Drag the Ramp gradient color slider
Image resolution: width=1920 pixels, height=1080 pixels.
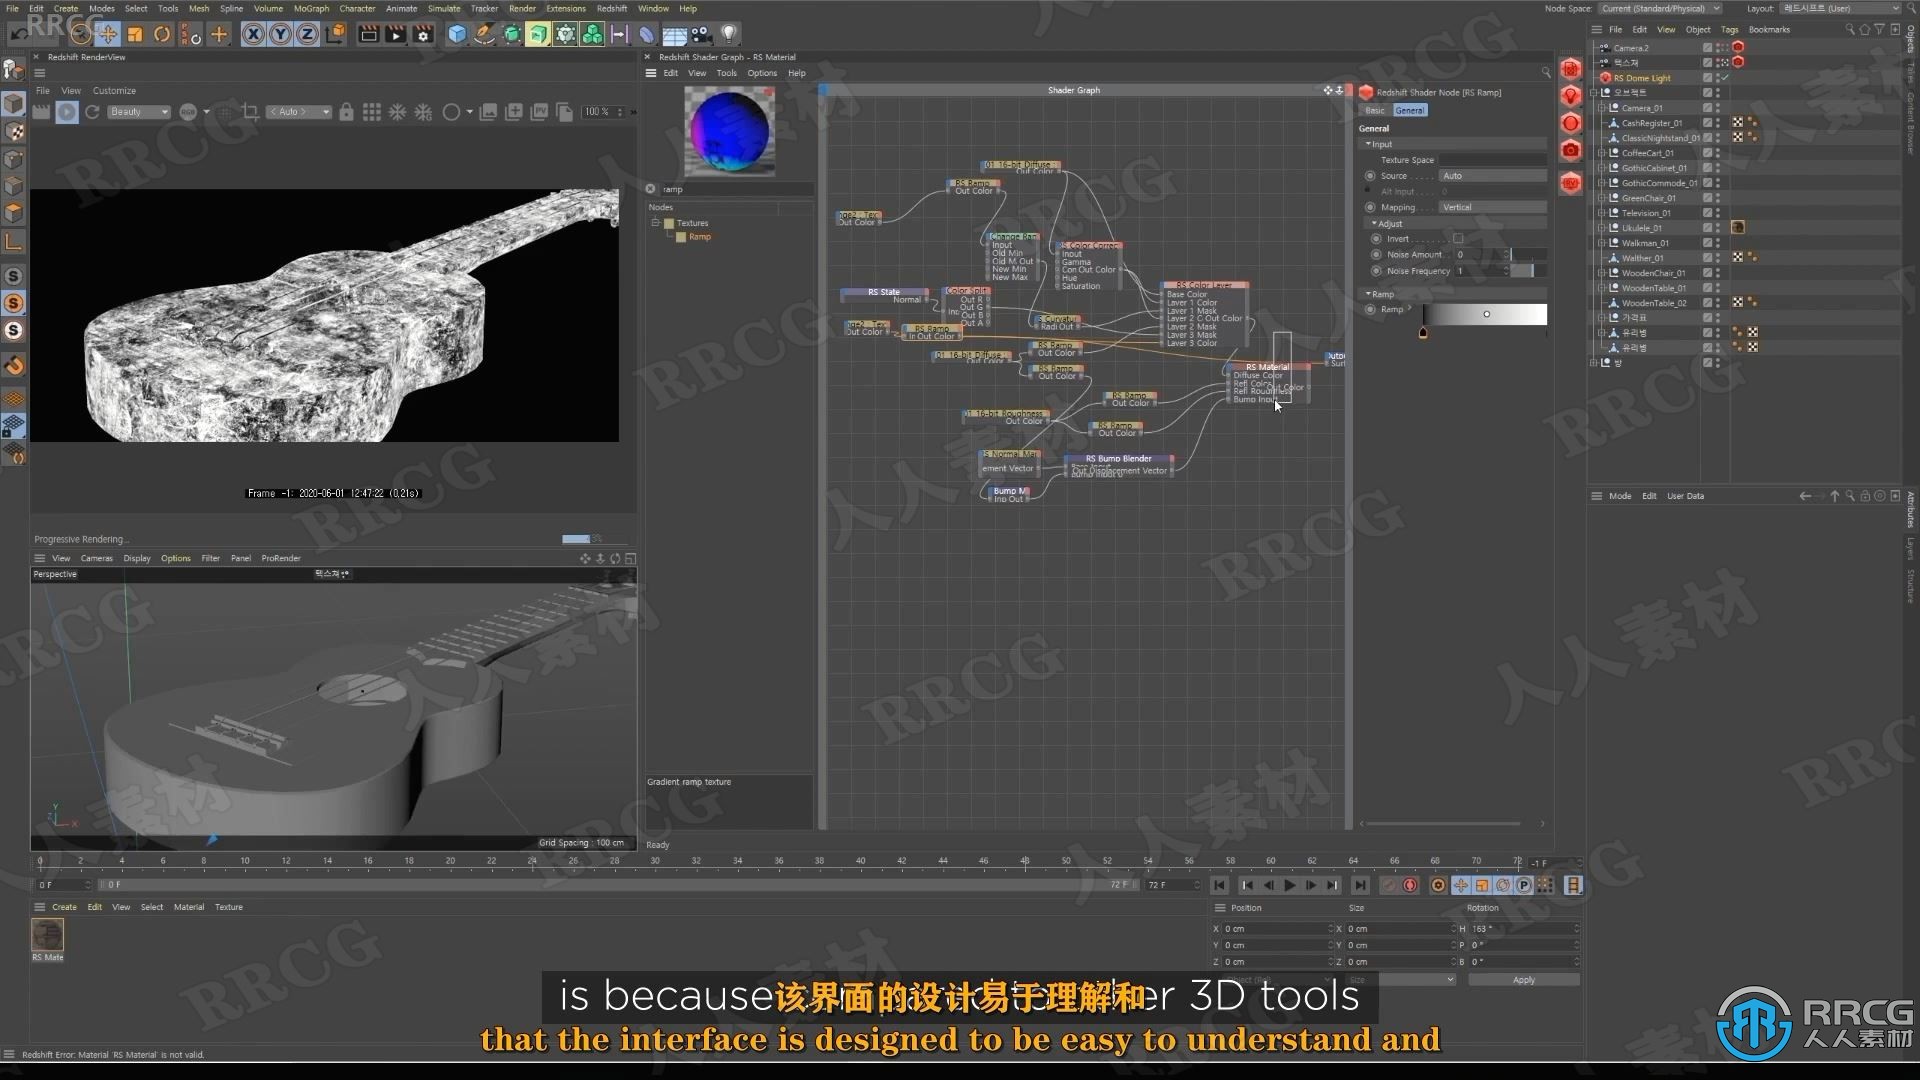pos(1423,332)
